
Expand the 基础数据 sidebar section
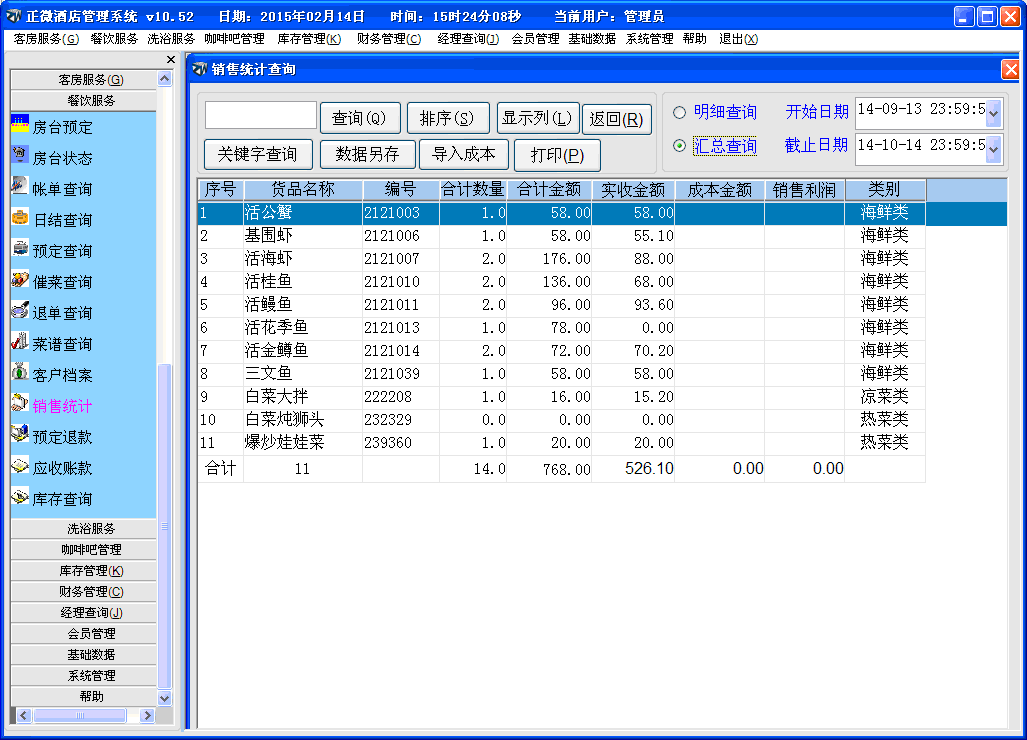point(84,654)
